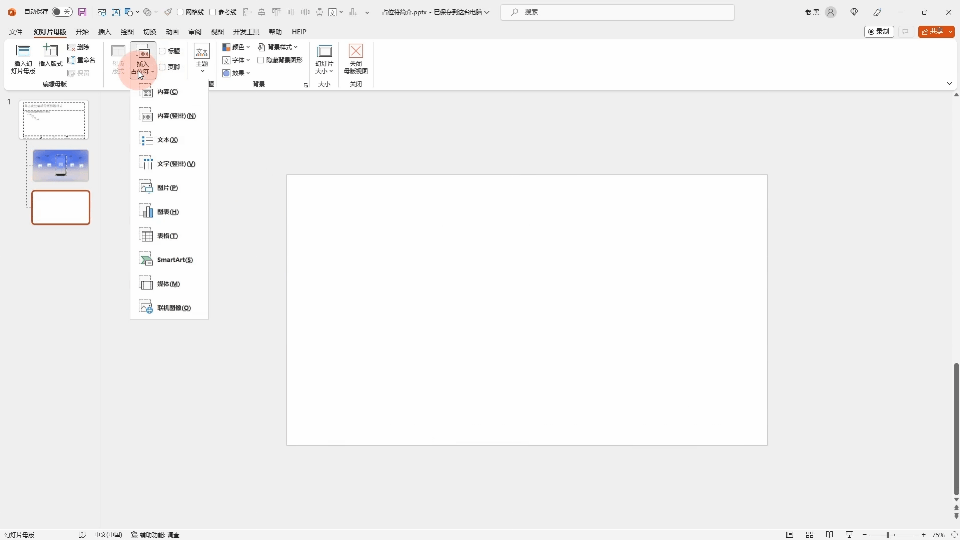Click Reading view icon in status bar
The height and width of the screenshot is (540, 960).
[829, 534]
